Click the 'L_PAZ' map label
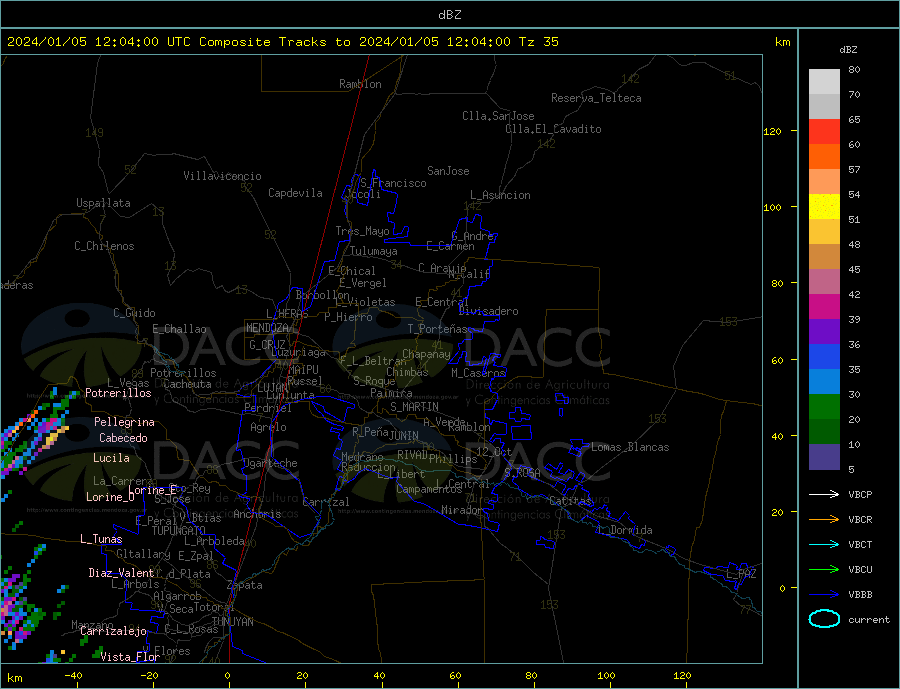900x689 pixels. [x=742, y=574]
